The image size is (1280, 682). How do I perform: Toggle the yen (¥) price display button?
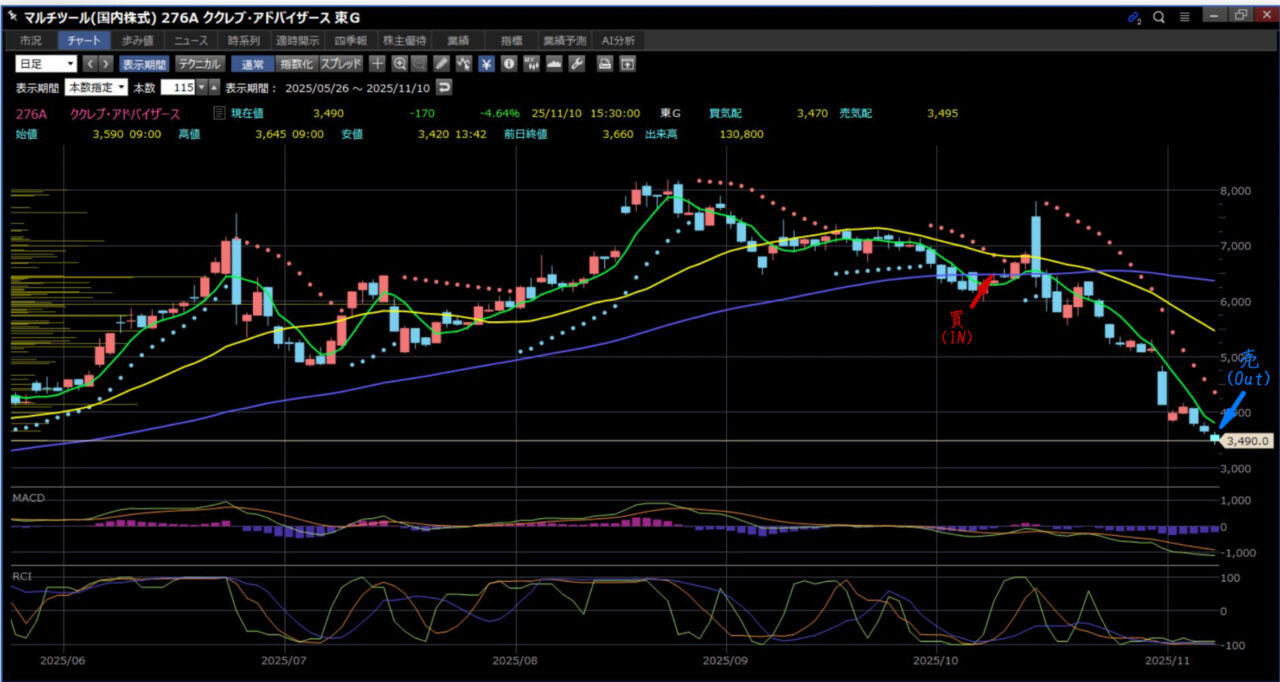coord(486,64)
